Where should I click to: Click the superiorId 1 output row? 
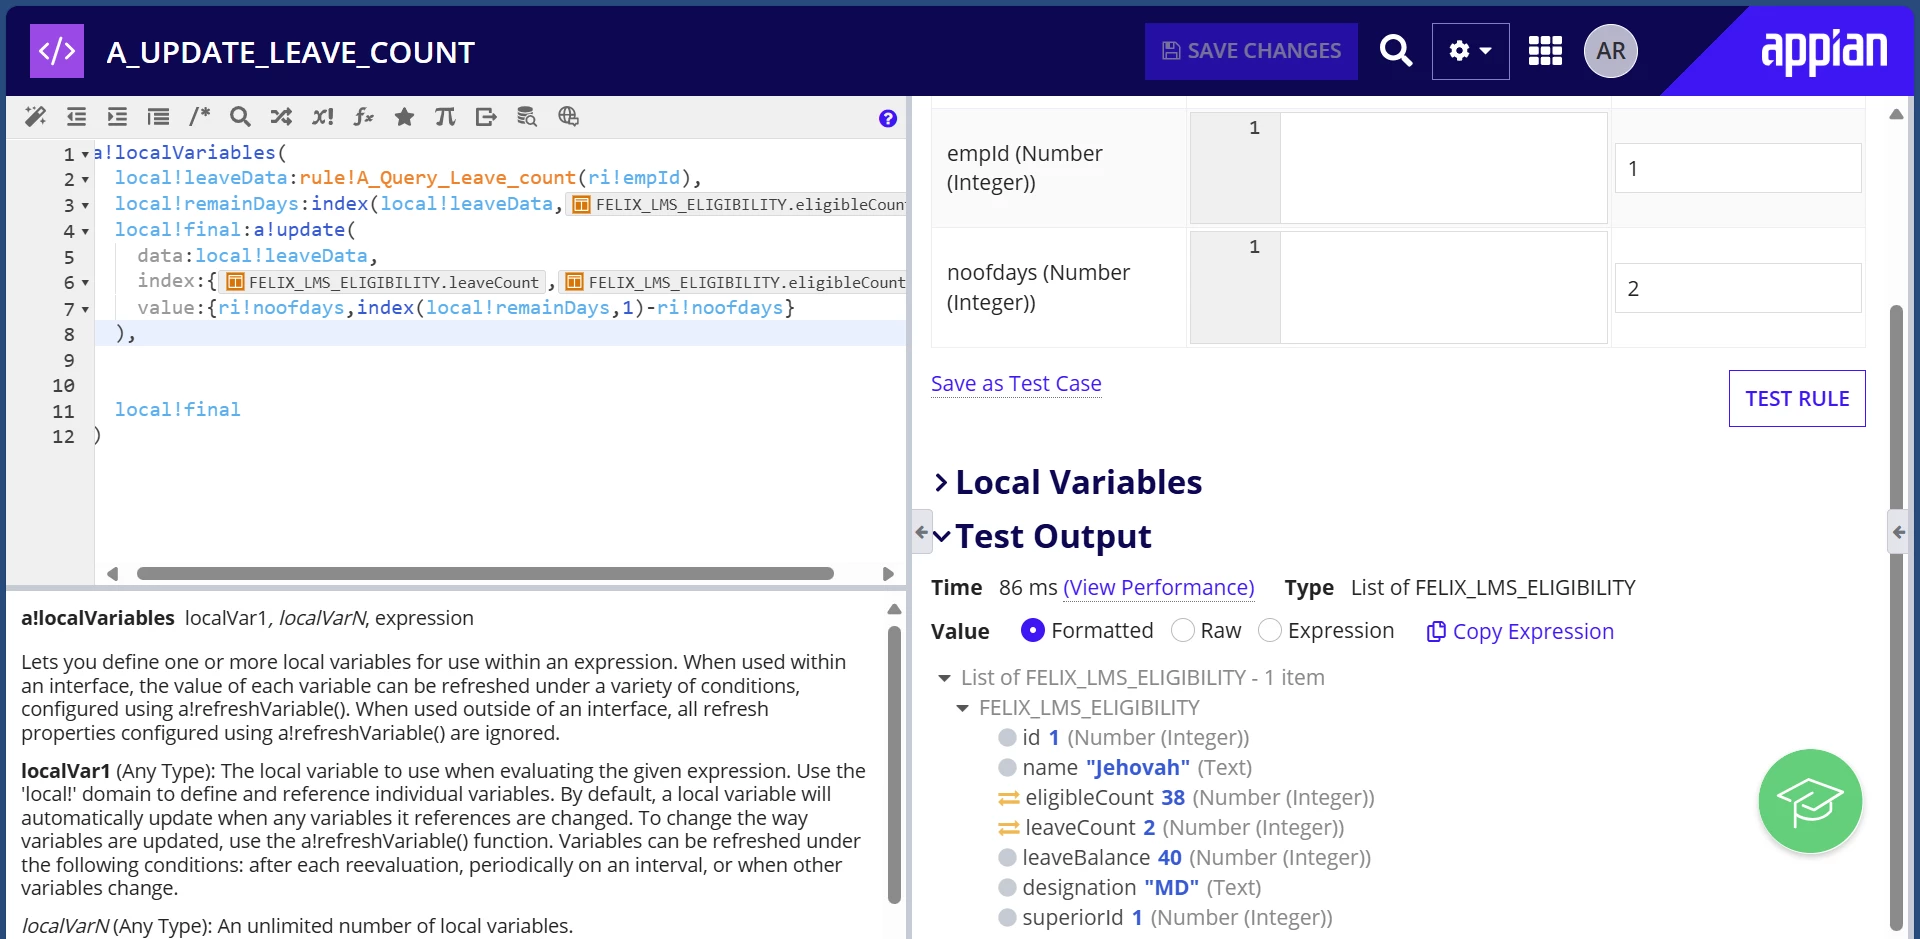(1165, 918)
